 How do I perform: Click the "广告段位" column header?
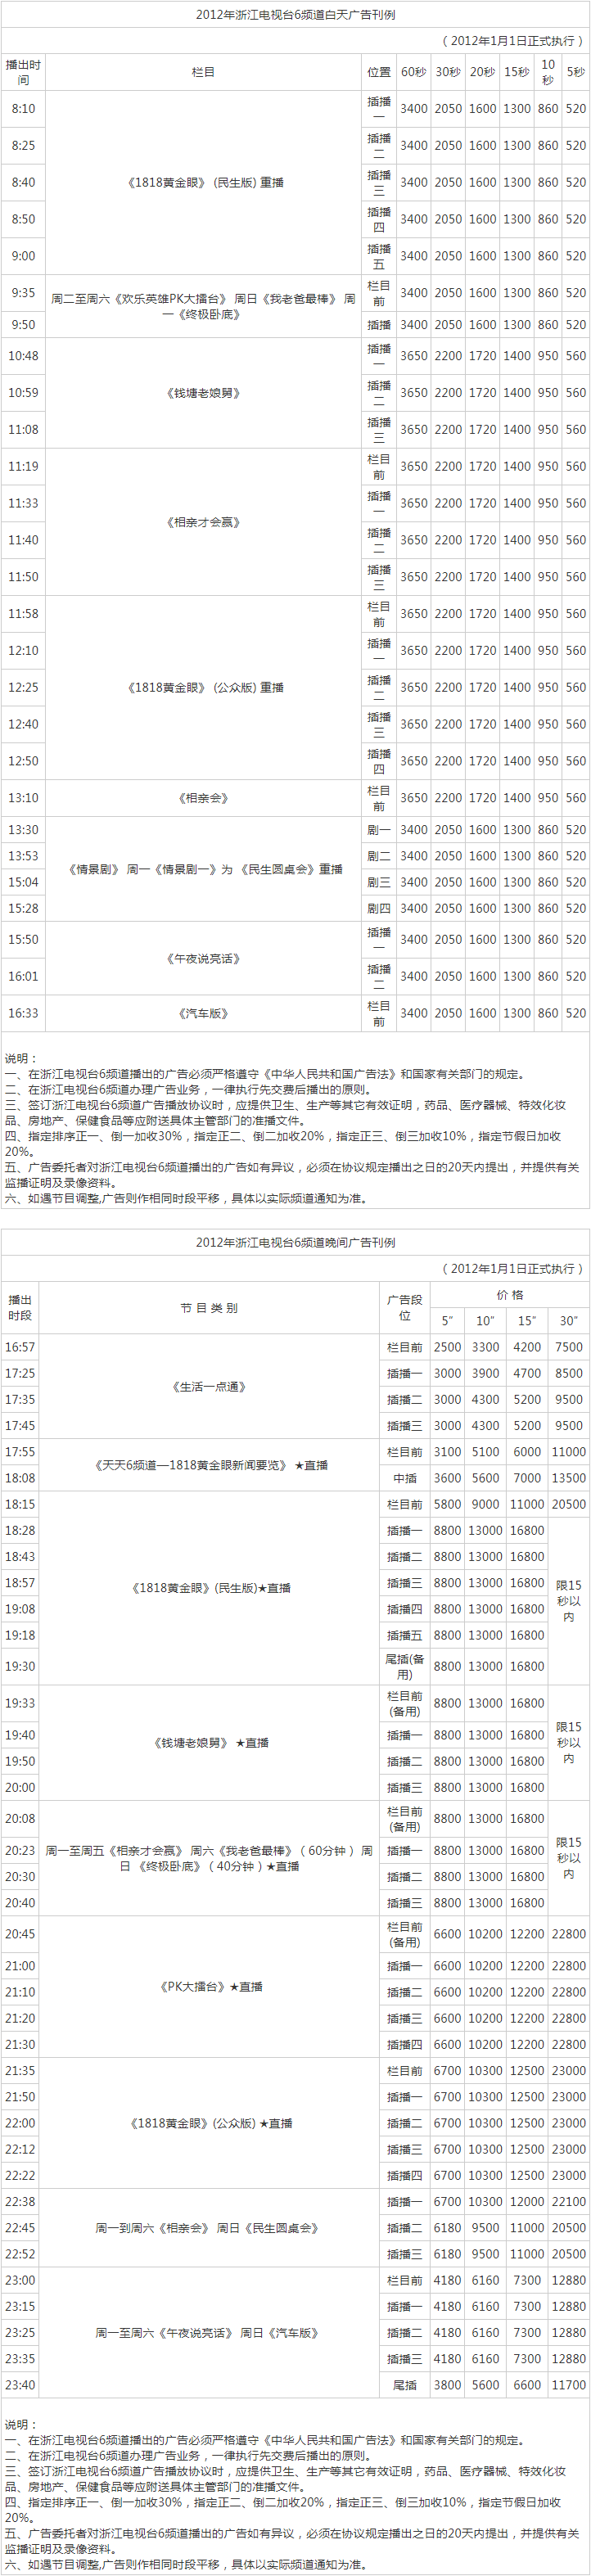coord(404,1308)
